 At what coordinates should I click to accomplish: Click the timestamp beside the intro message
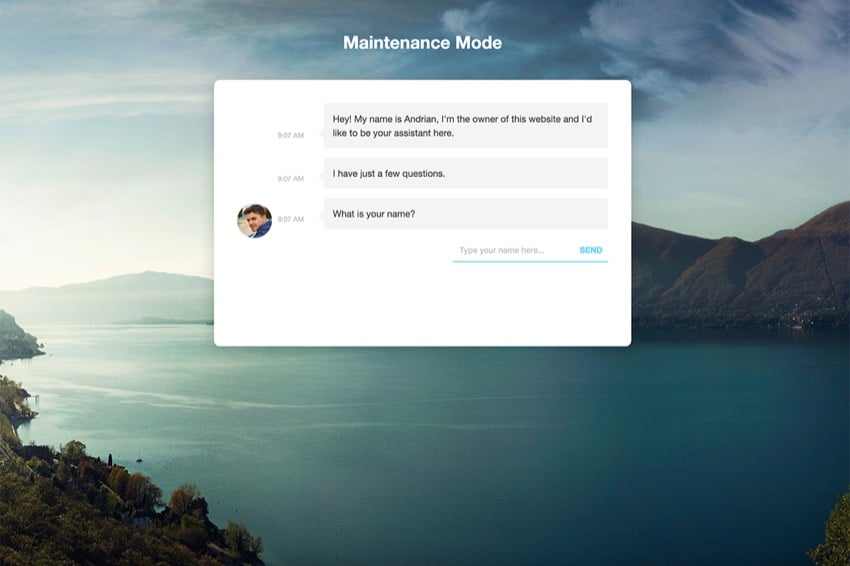(x=290, y=135)
